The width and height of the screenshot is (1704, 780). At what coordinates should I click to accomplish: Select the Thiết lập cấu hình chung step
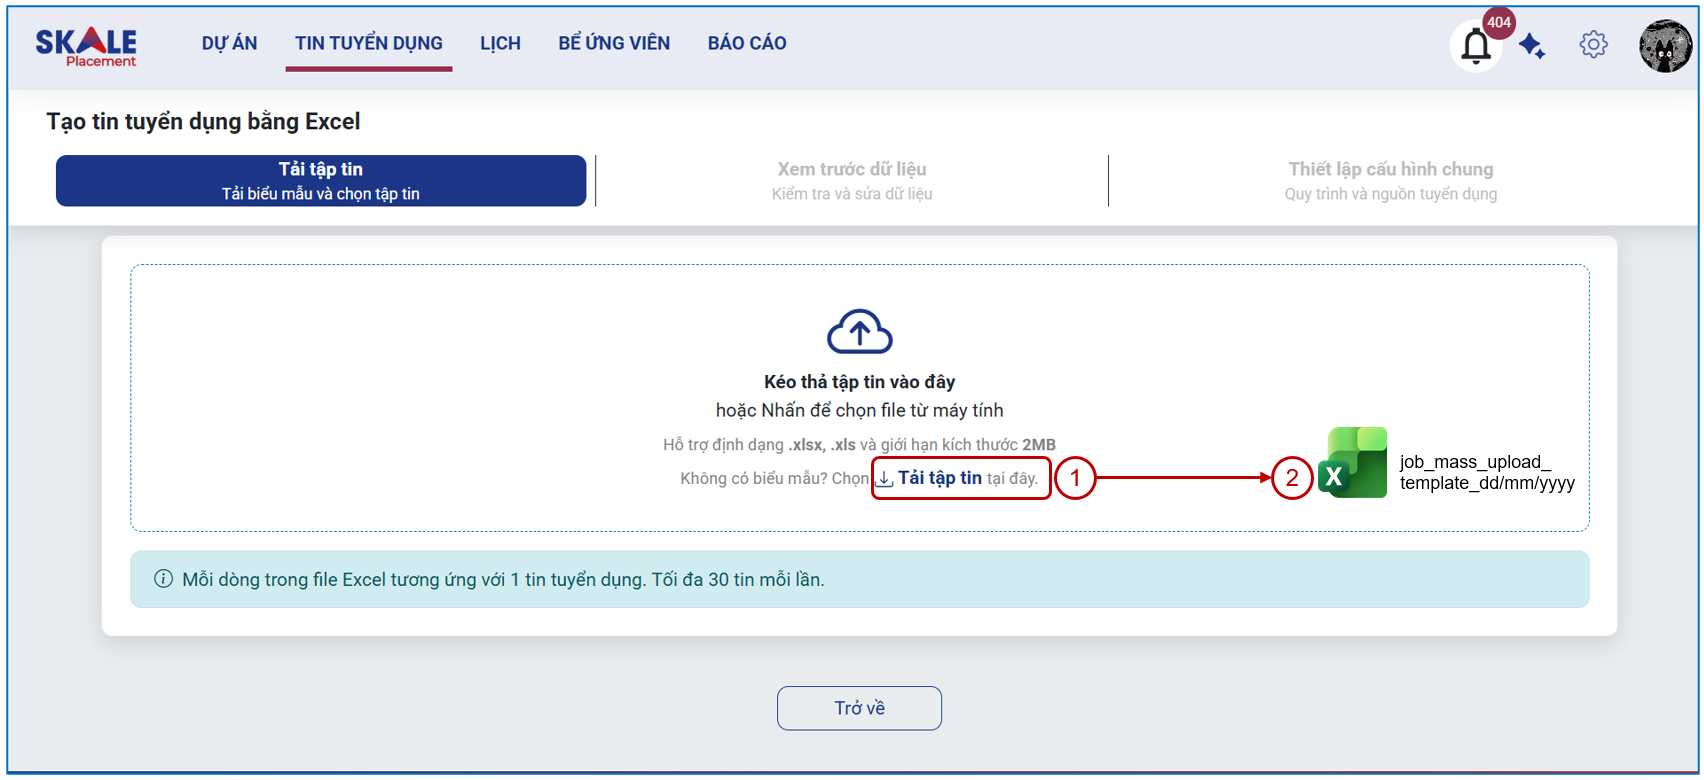pos(1391,181)
